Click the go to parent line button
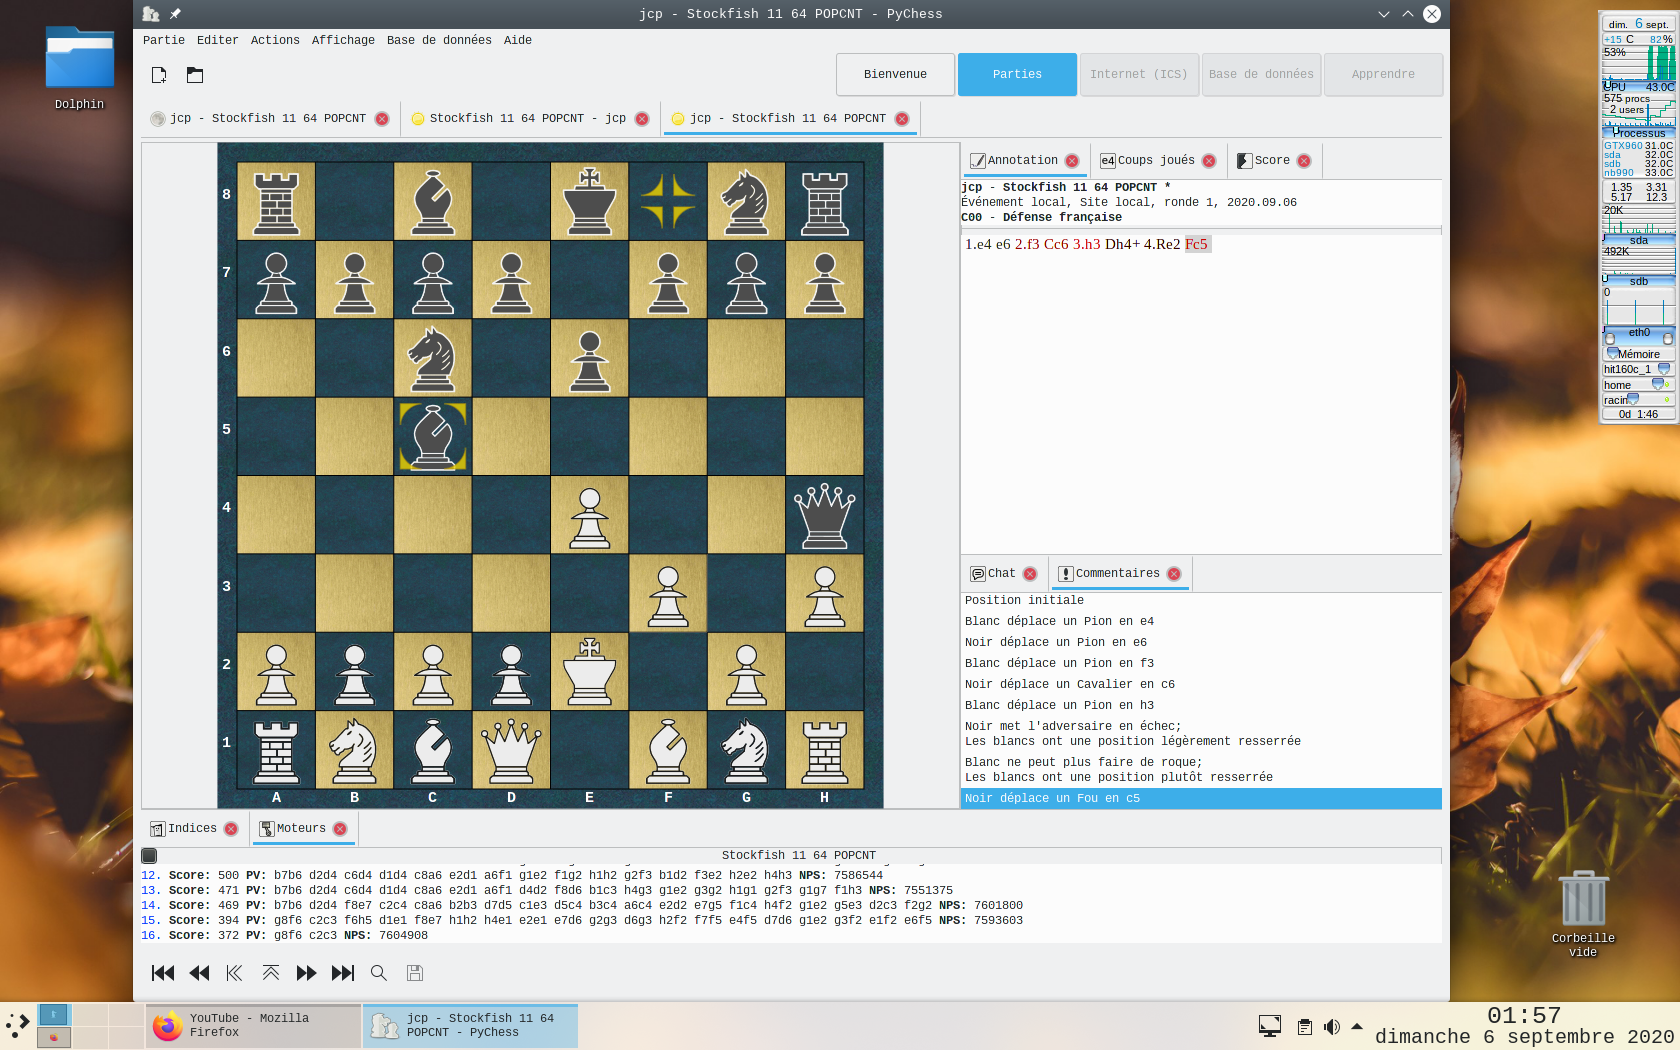The height and width of the screenshot is (1050, 1680). [271, 973]
